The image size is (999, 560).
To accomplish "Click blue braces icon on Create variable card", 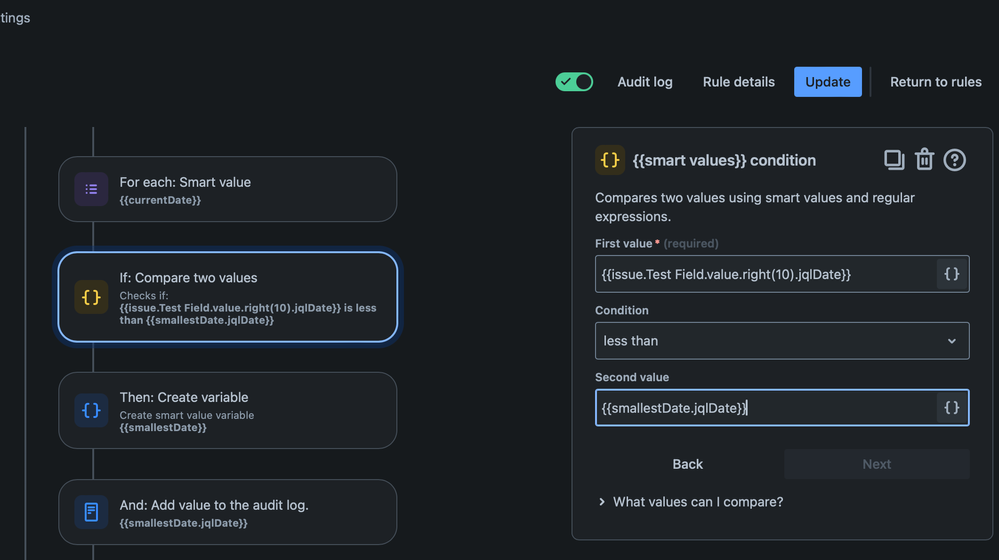I will tap(91, 410).
